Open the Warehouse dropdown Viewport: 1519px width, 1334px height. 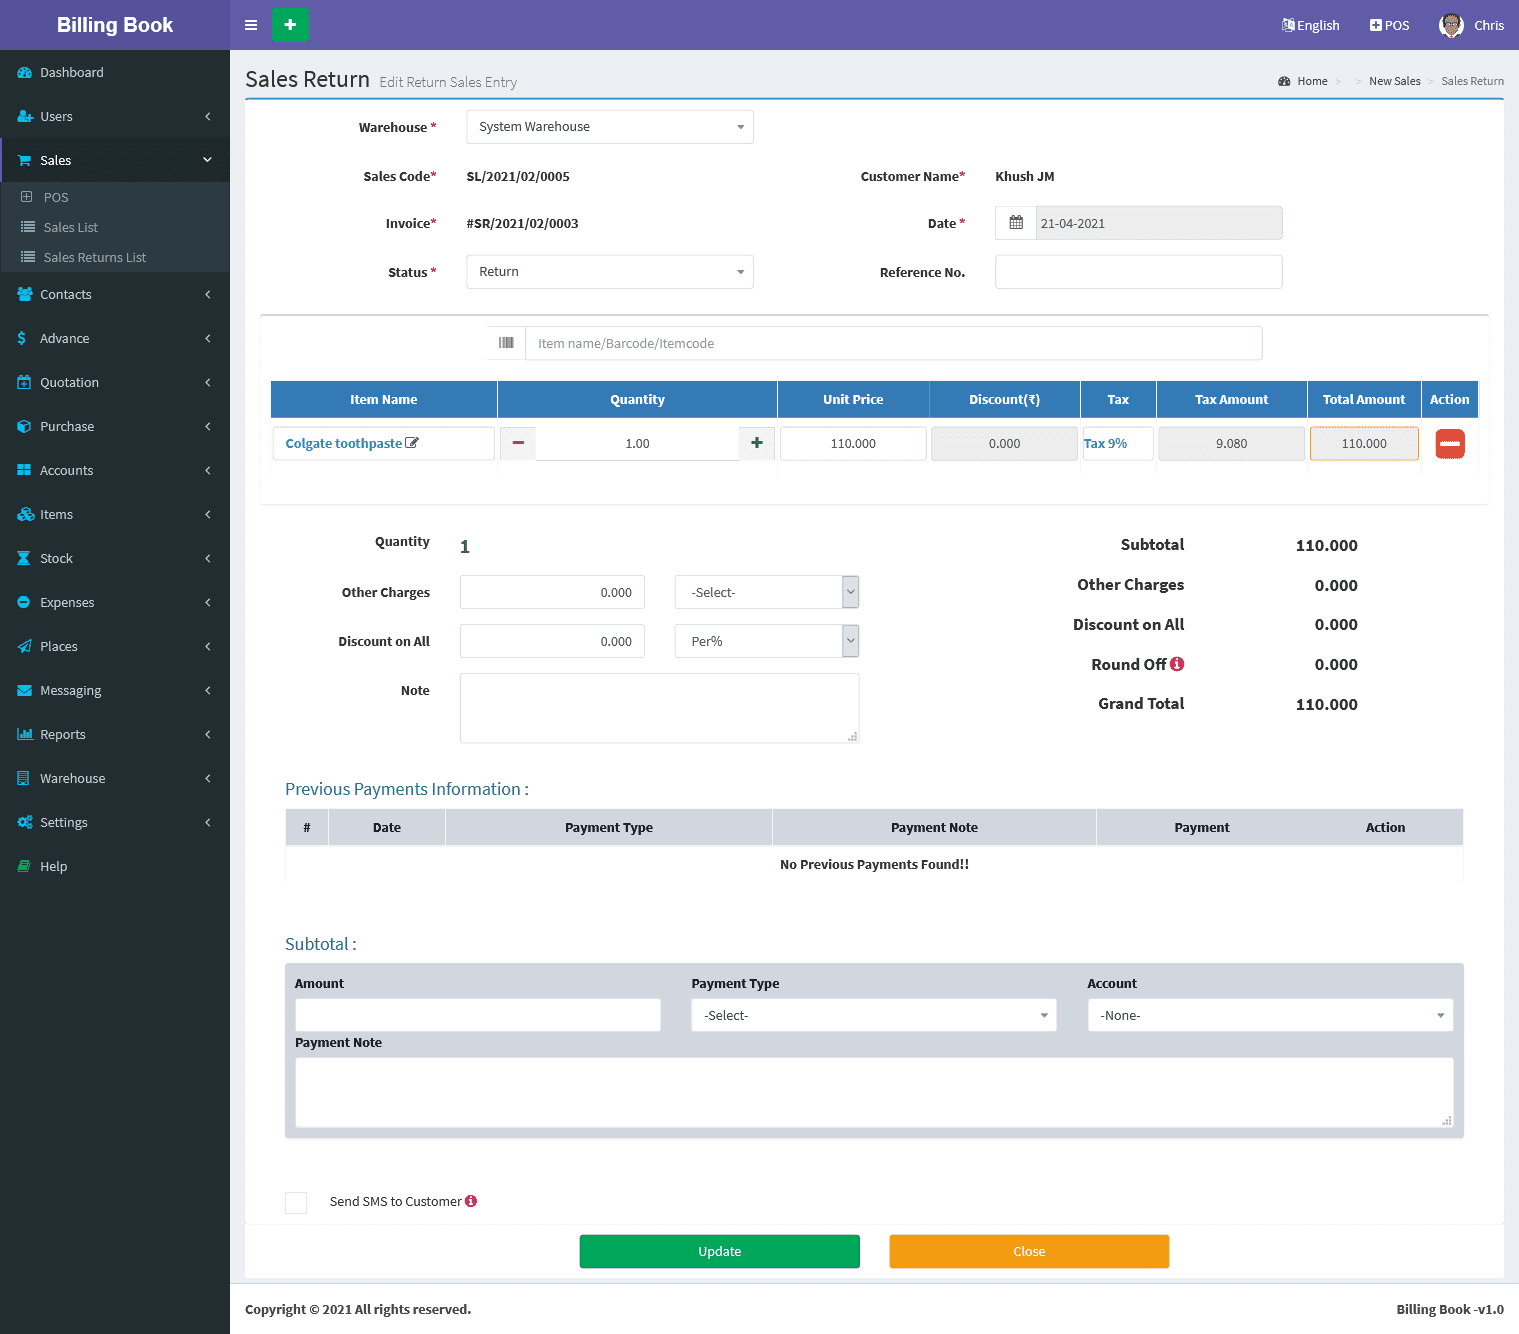point(609,127)
